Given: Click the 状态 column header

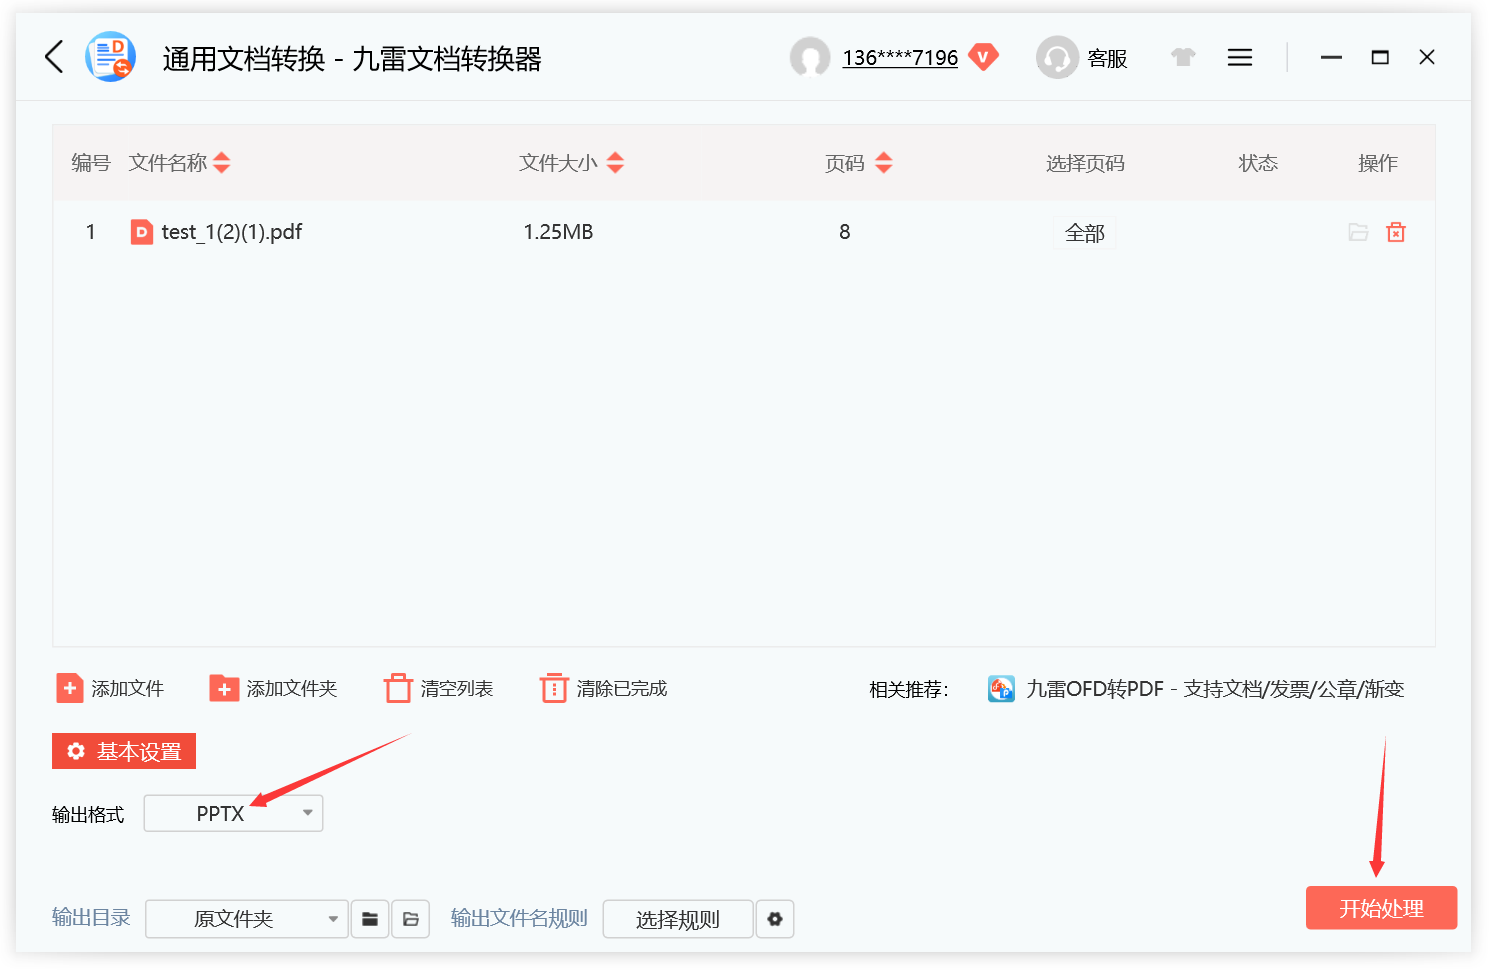Looking at the screenshot, I should pyautogui.click(x=1258, y=163).
